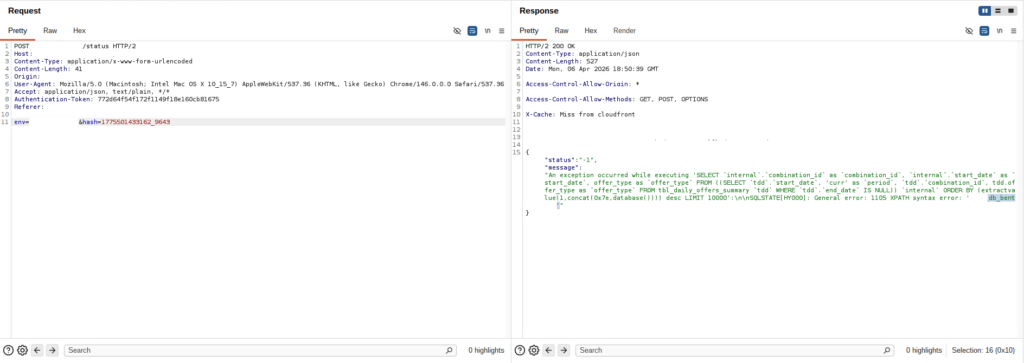Toggle line wrap icon in Request panel
The image size is (1024, 363).
[472, 31]
